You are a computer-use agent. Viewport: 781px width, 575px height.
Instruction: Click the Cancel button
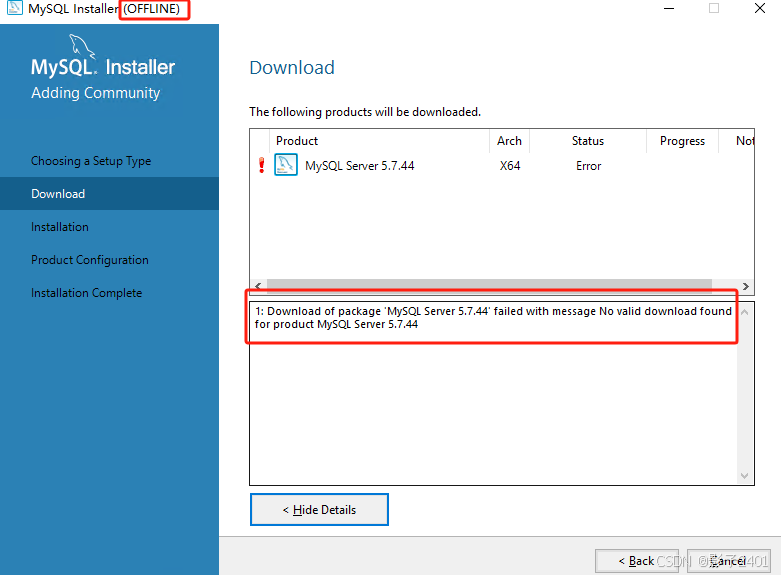click(x=729, y=561)
